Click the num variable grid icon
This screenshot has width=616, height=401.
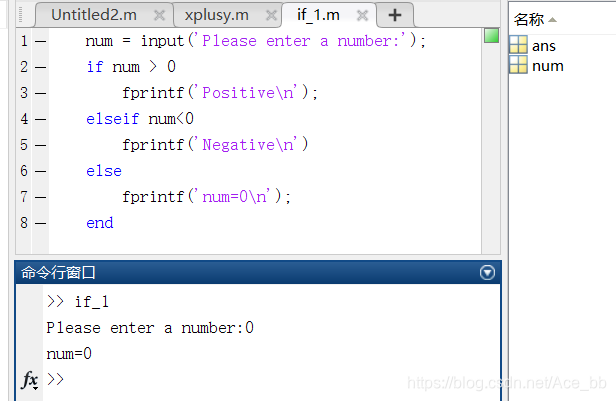[x=518, y=64]
